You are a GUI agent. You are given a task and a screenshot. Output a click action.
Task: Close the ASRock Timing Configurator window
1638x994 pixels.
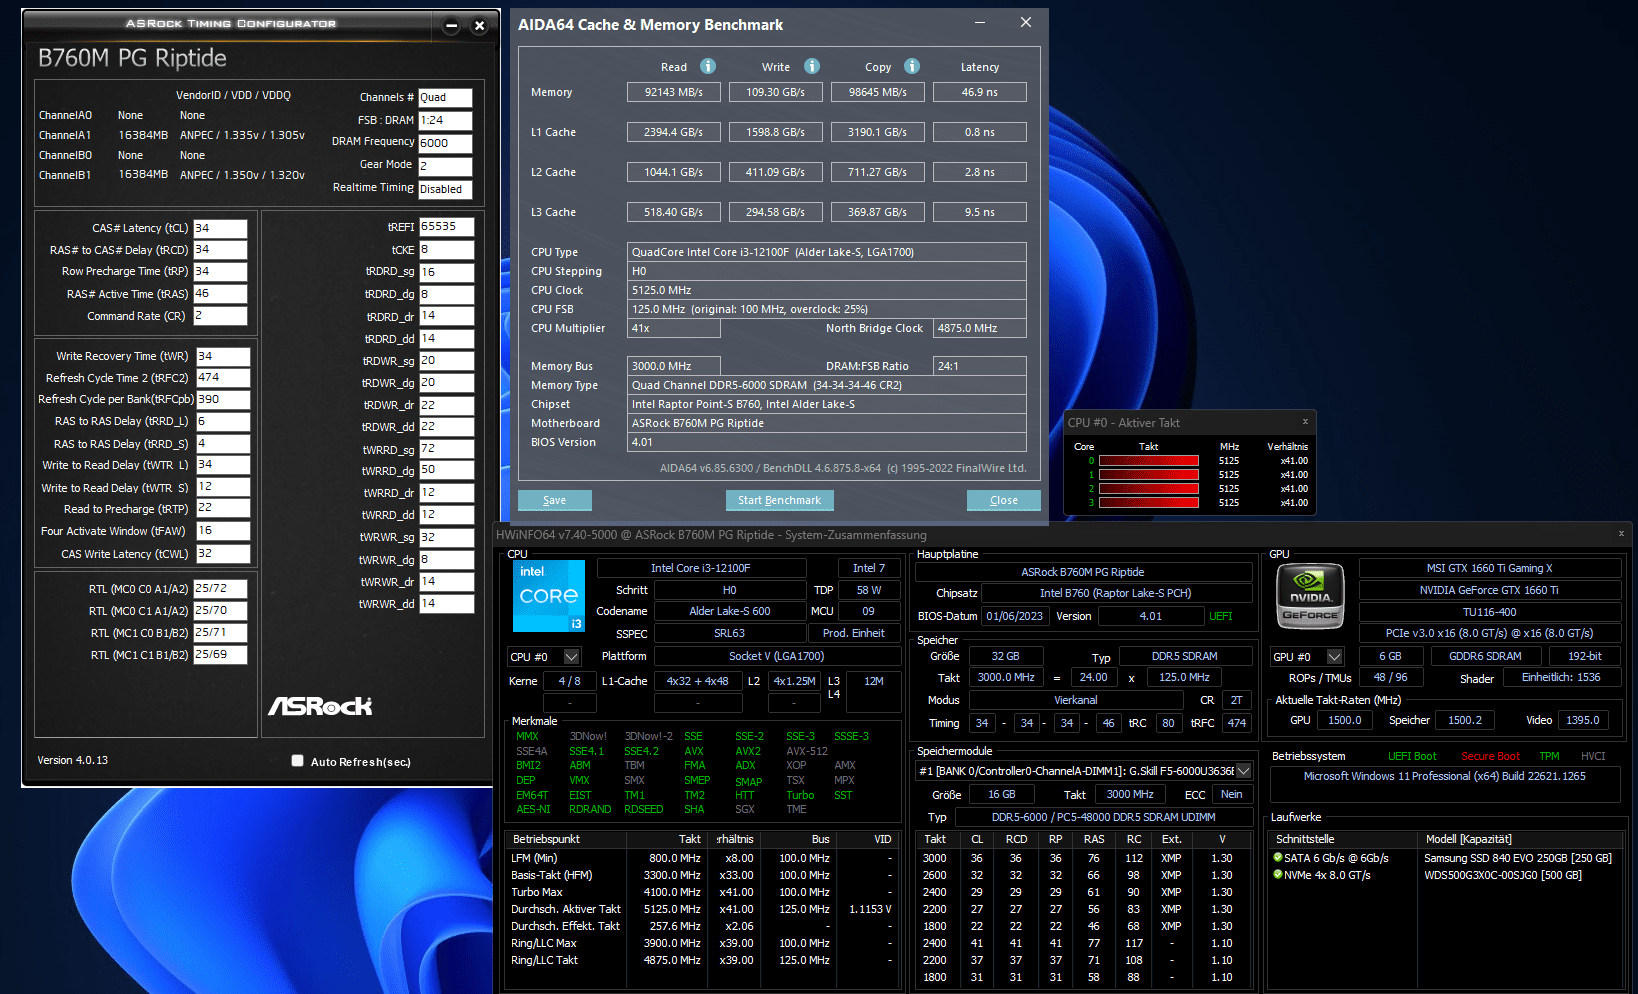point(479,26)
